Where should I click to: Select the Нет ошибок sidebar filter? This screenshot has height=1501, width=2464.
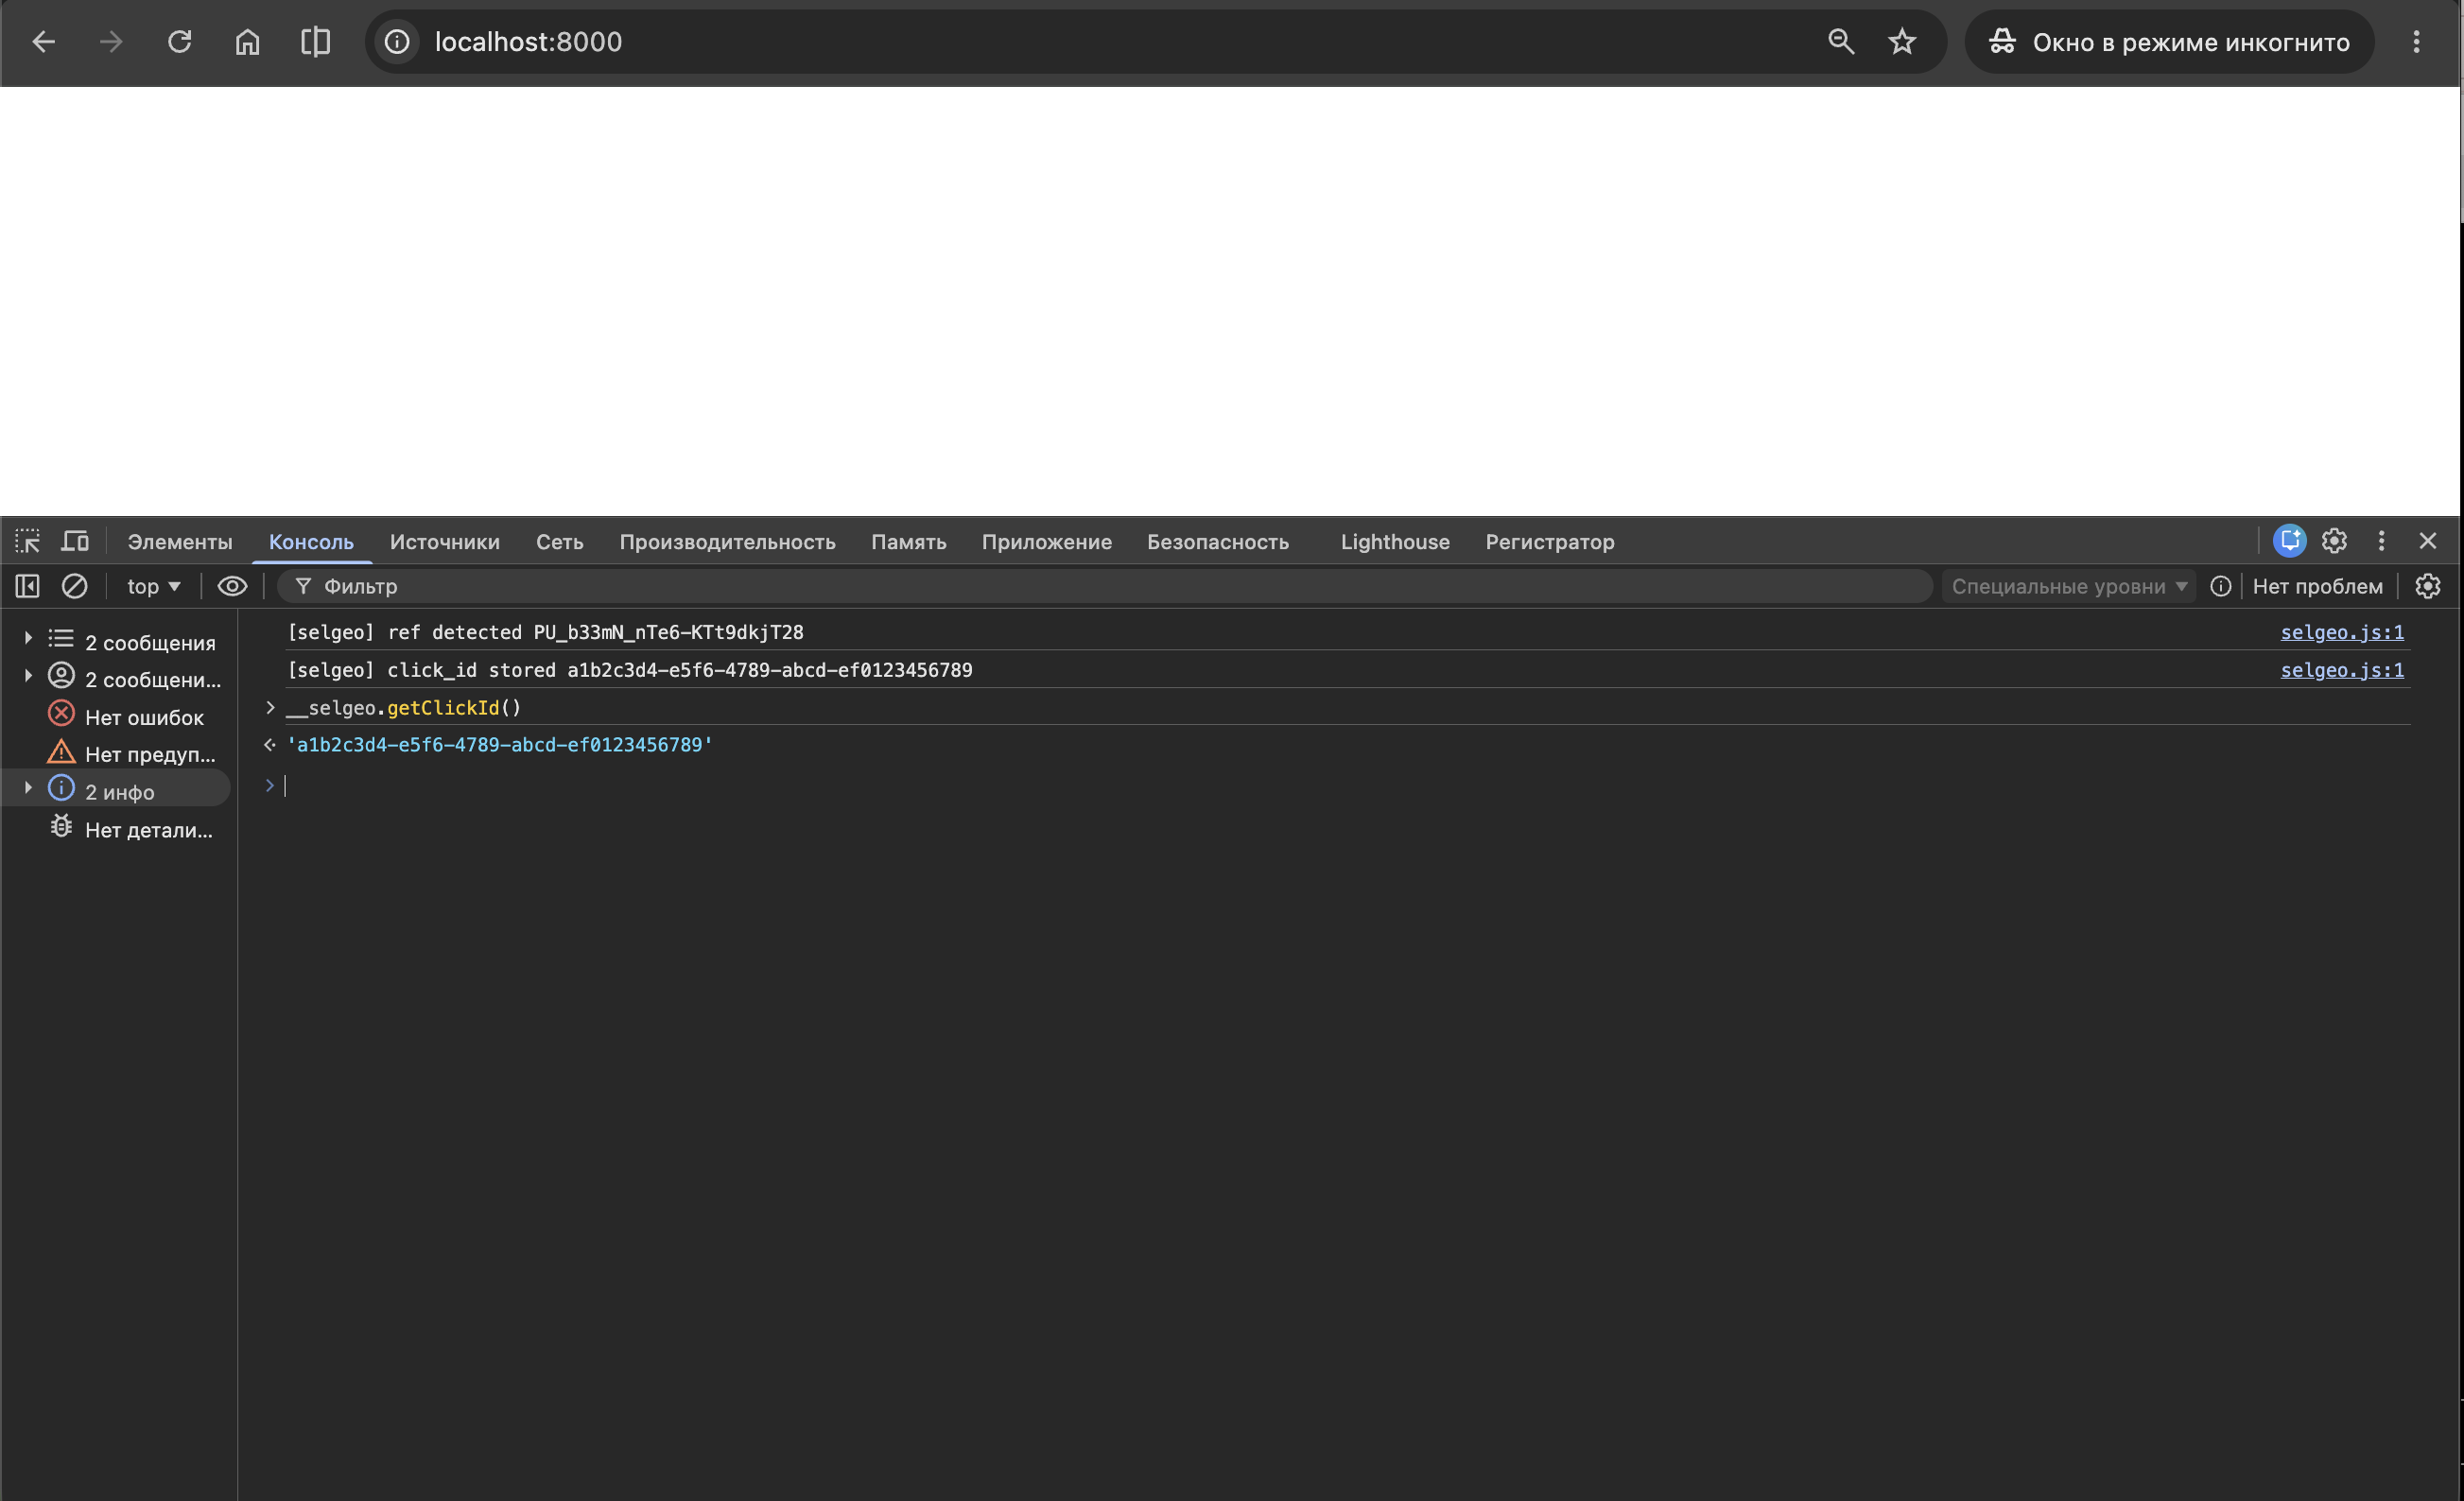point(118,716)
